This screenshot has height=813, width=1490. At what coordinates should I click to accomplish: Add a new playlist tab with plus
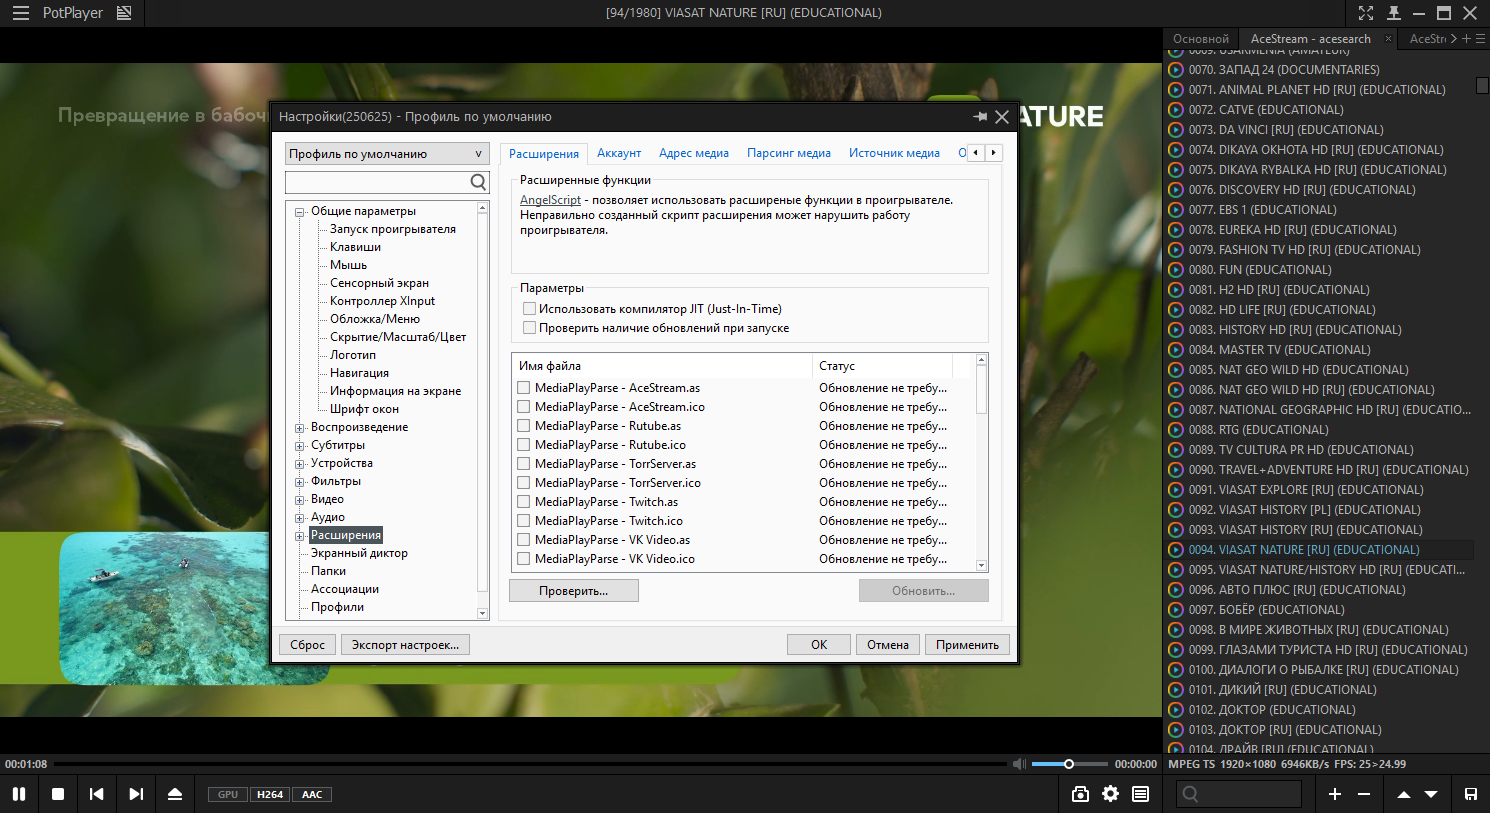(x=1466, y=39)
